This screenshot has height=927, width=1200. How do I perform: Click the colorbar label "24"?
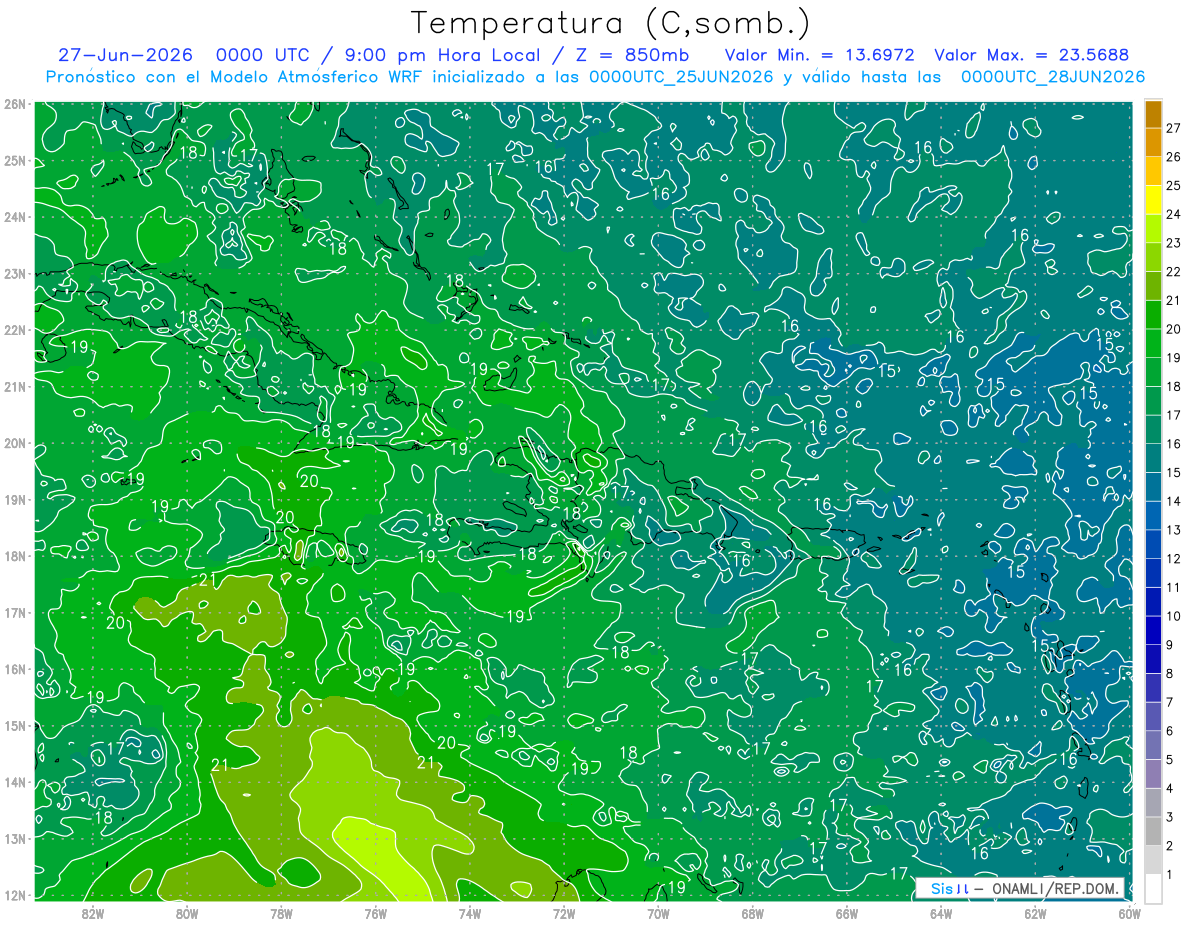pos(1174,215)
